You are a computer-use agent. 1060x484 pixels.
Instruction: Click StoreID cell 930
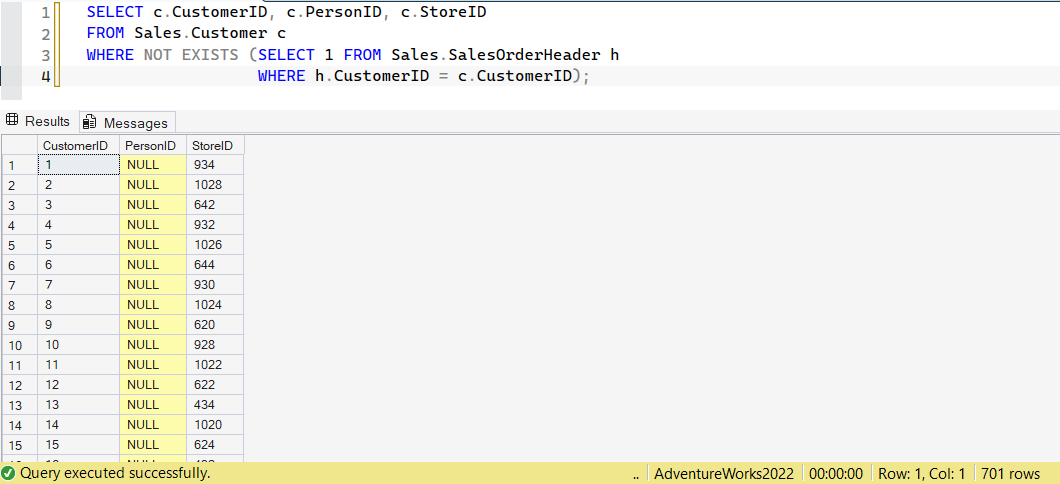[215, 285]
